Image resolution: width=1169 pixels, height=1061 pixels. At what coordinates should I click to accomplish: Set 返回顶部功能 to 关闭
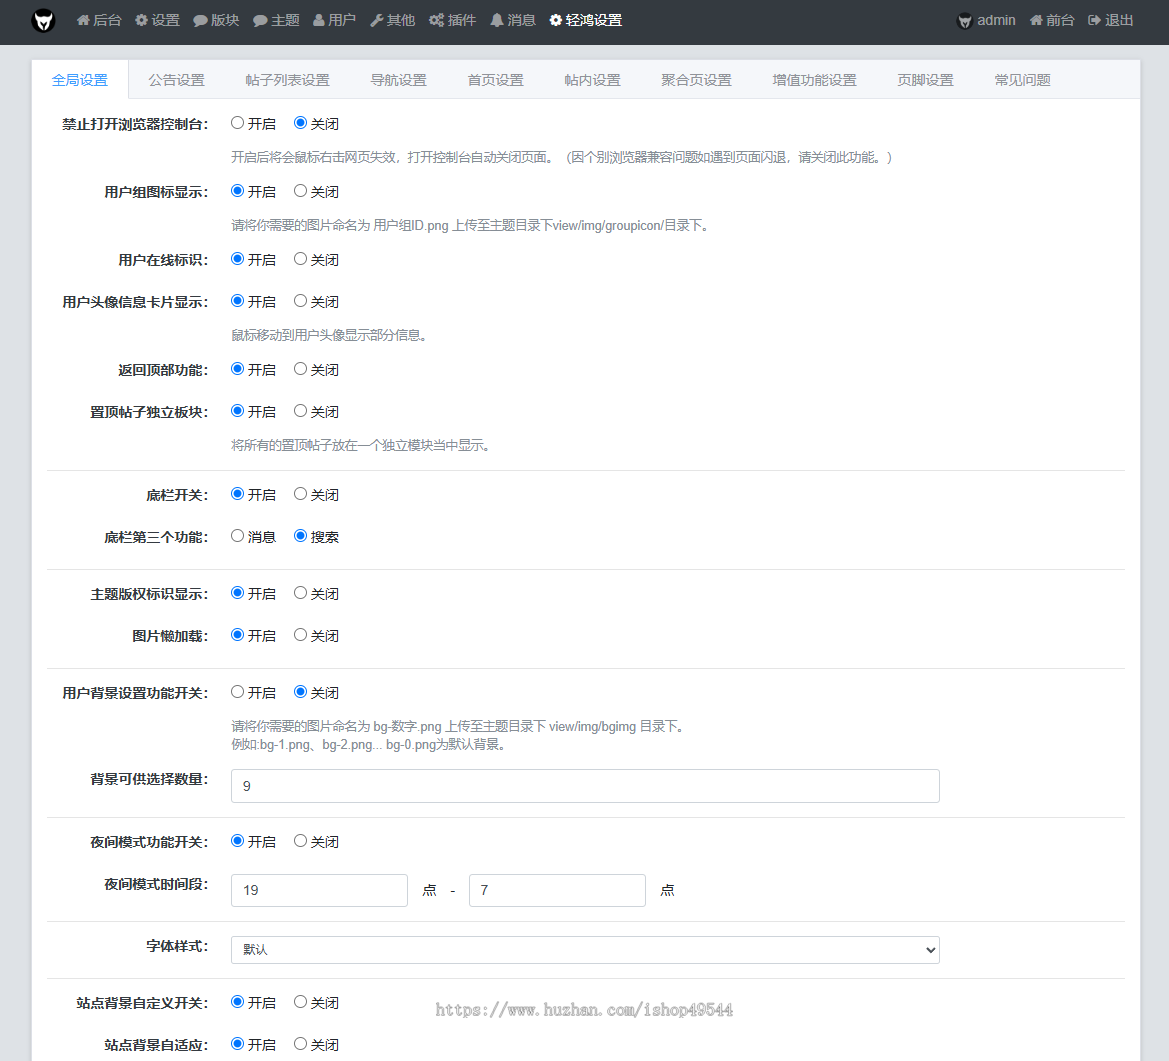coord(300,368)
